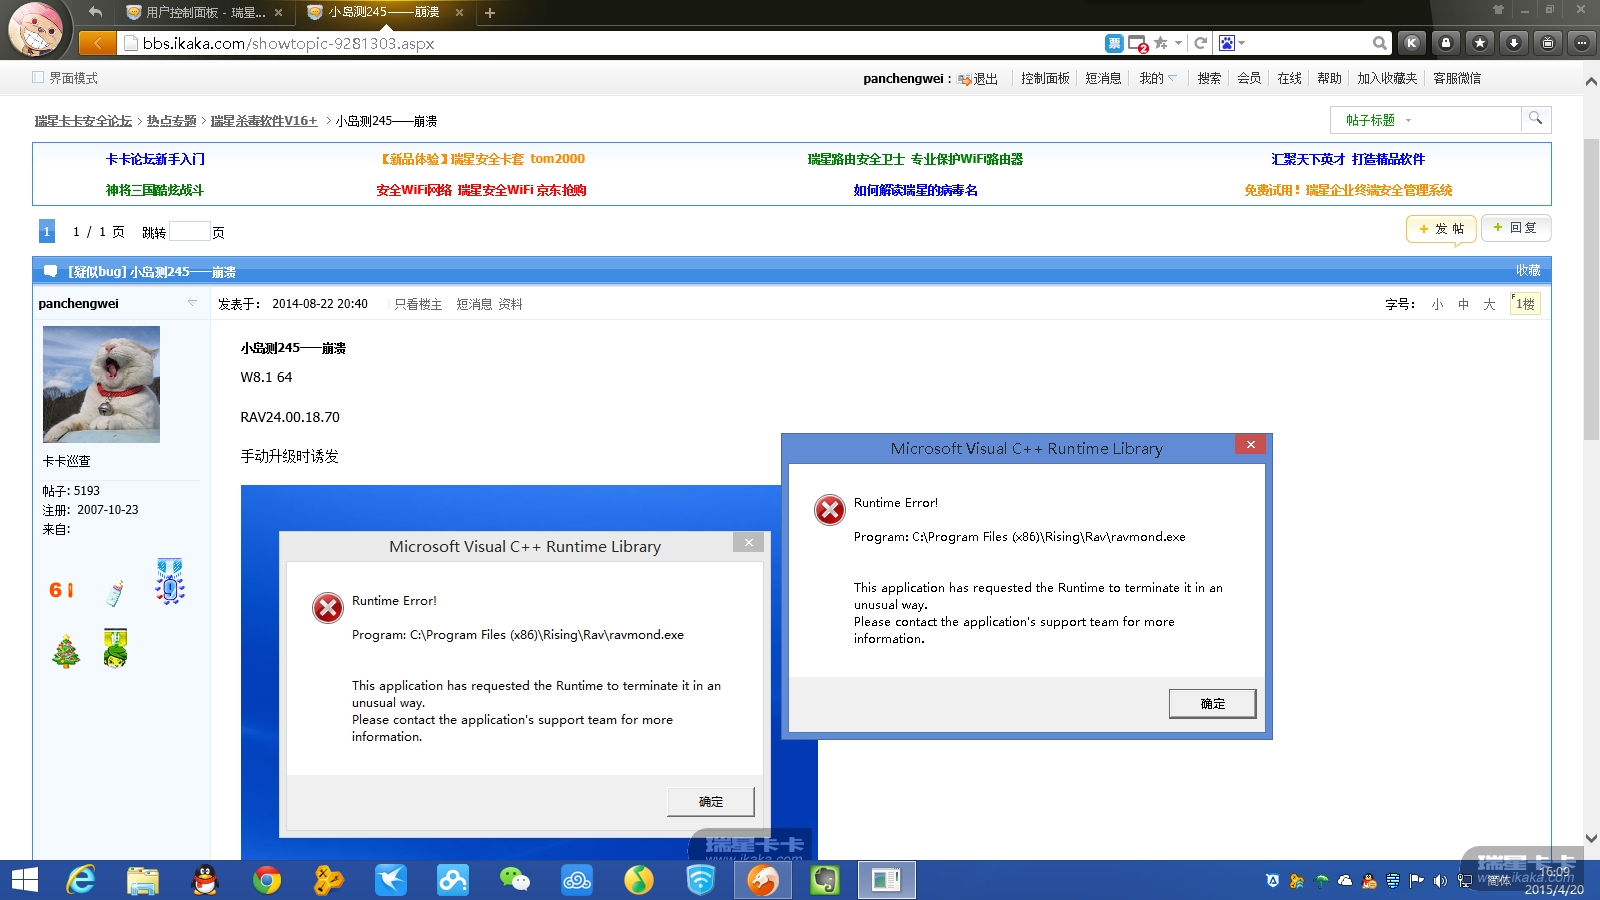Open the 卡卡论坛新手入门 link
This screenshot has width=1600, height=900.
155,159
